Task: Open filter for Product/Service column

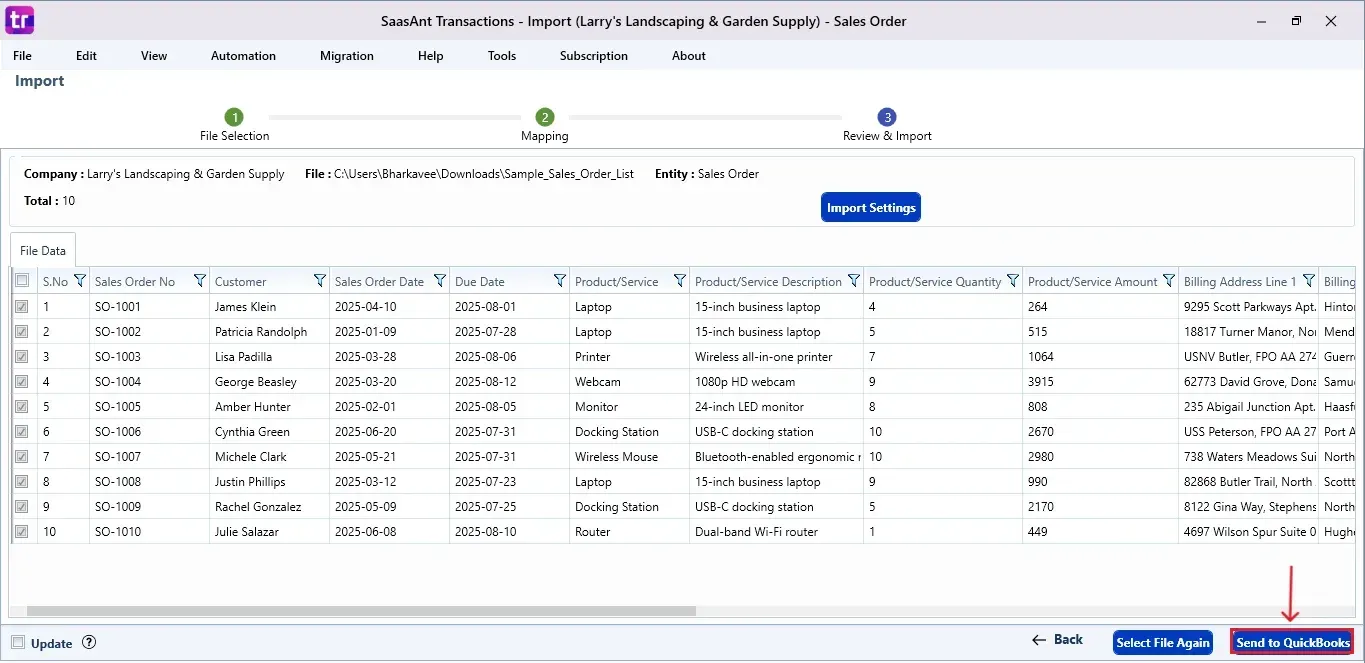Action: (680, 281)
